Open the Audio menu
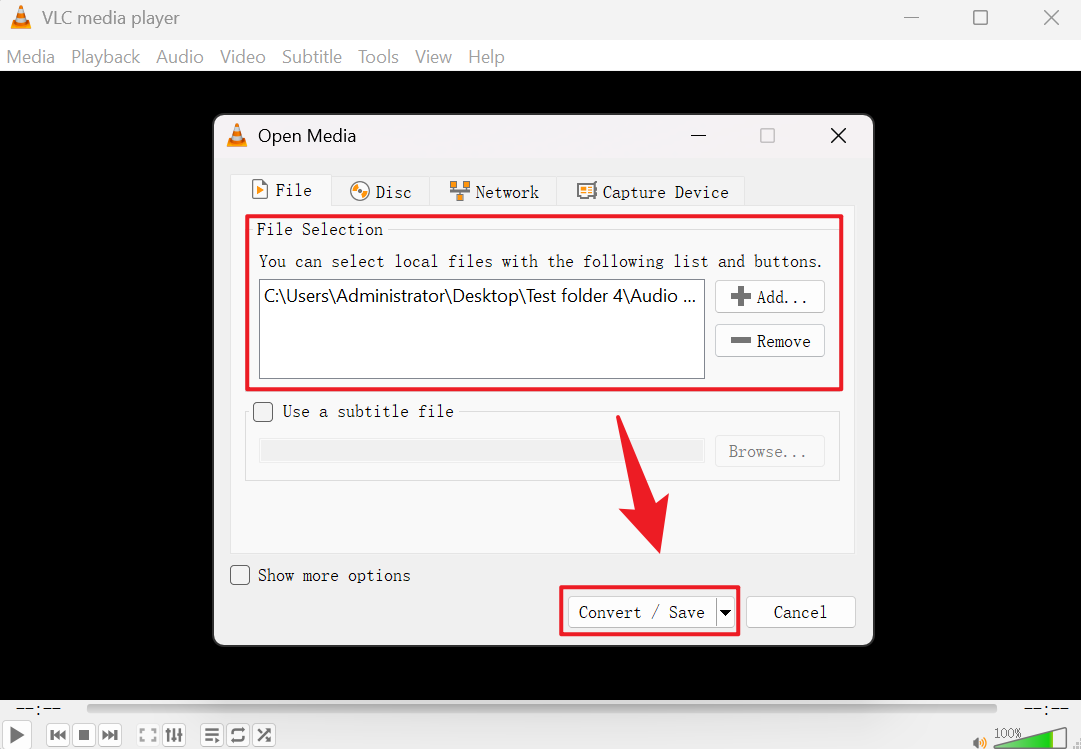Viewport: 1081px width, 749px height. 179,57
